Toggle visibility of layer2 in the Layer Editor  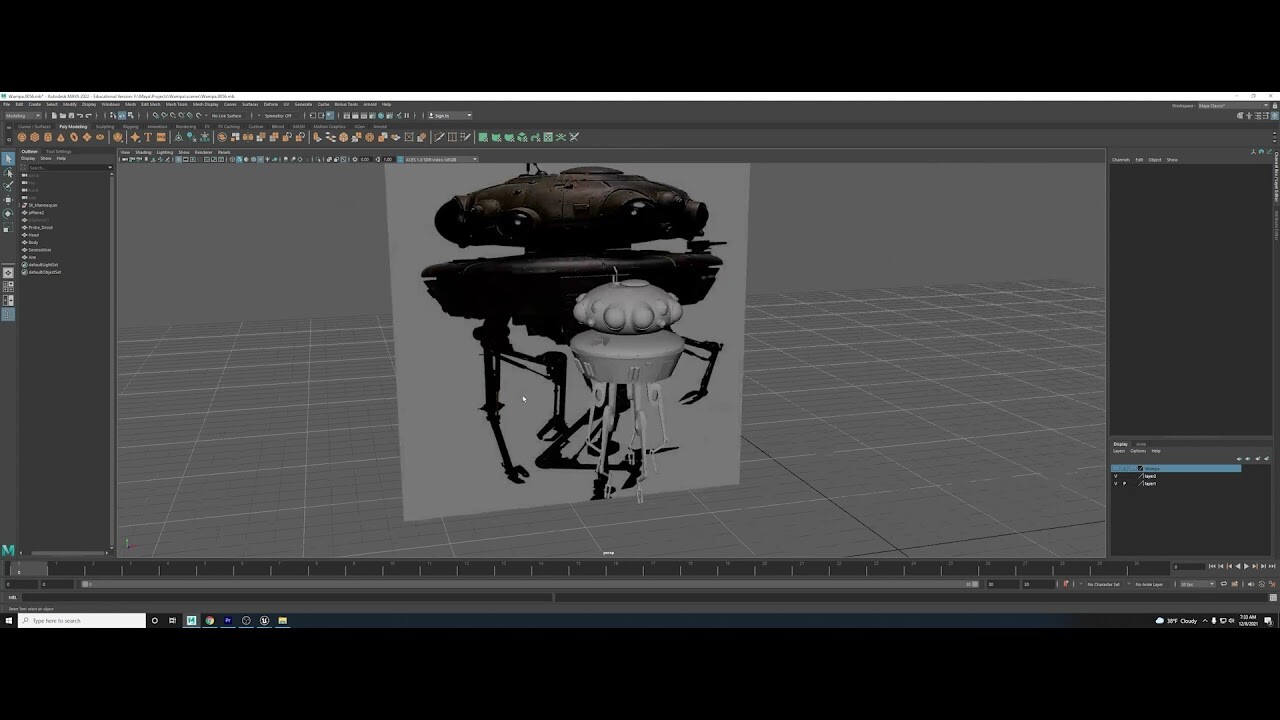[x=1115, y=476]
